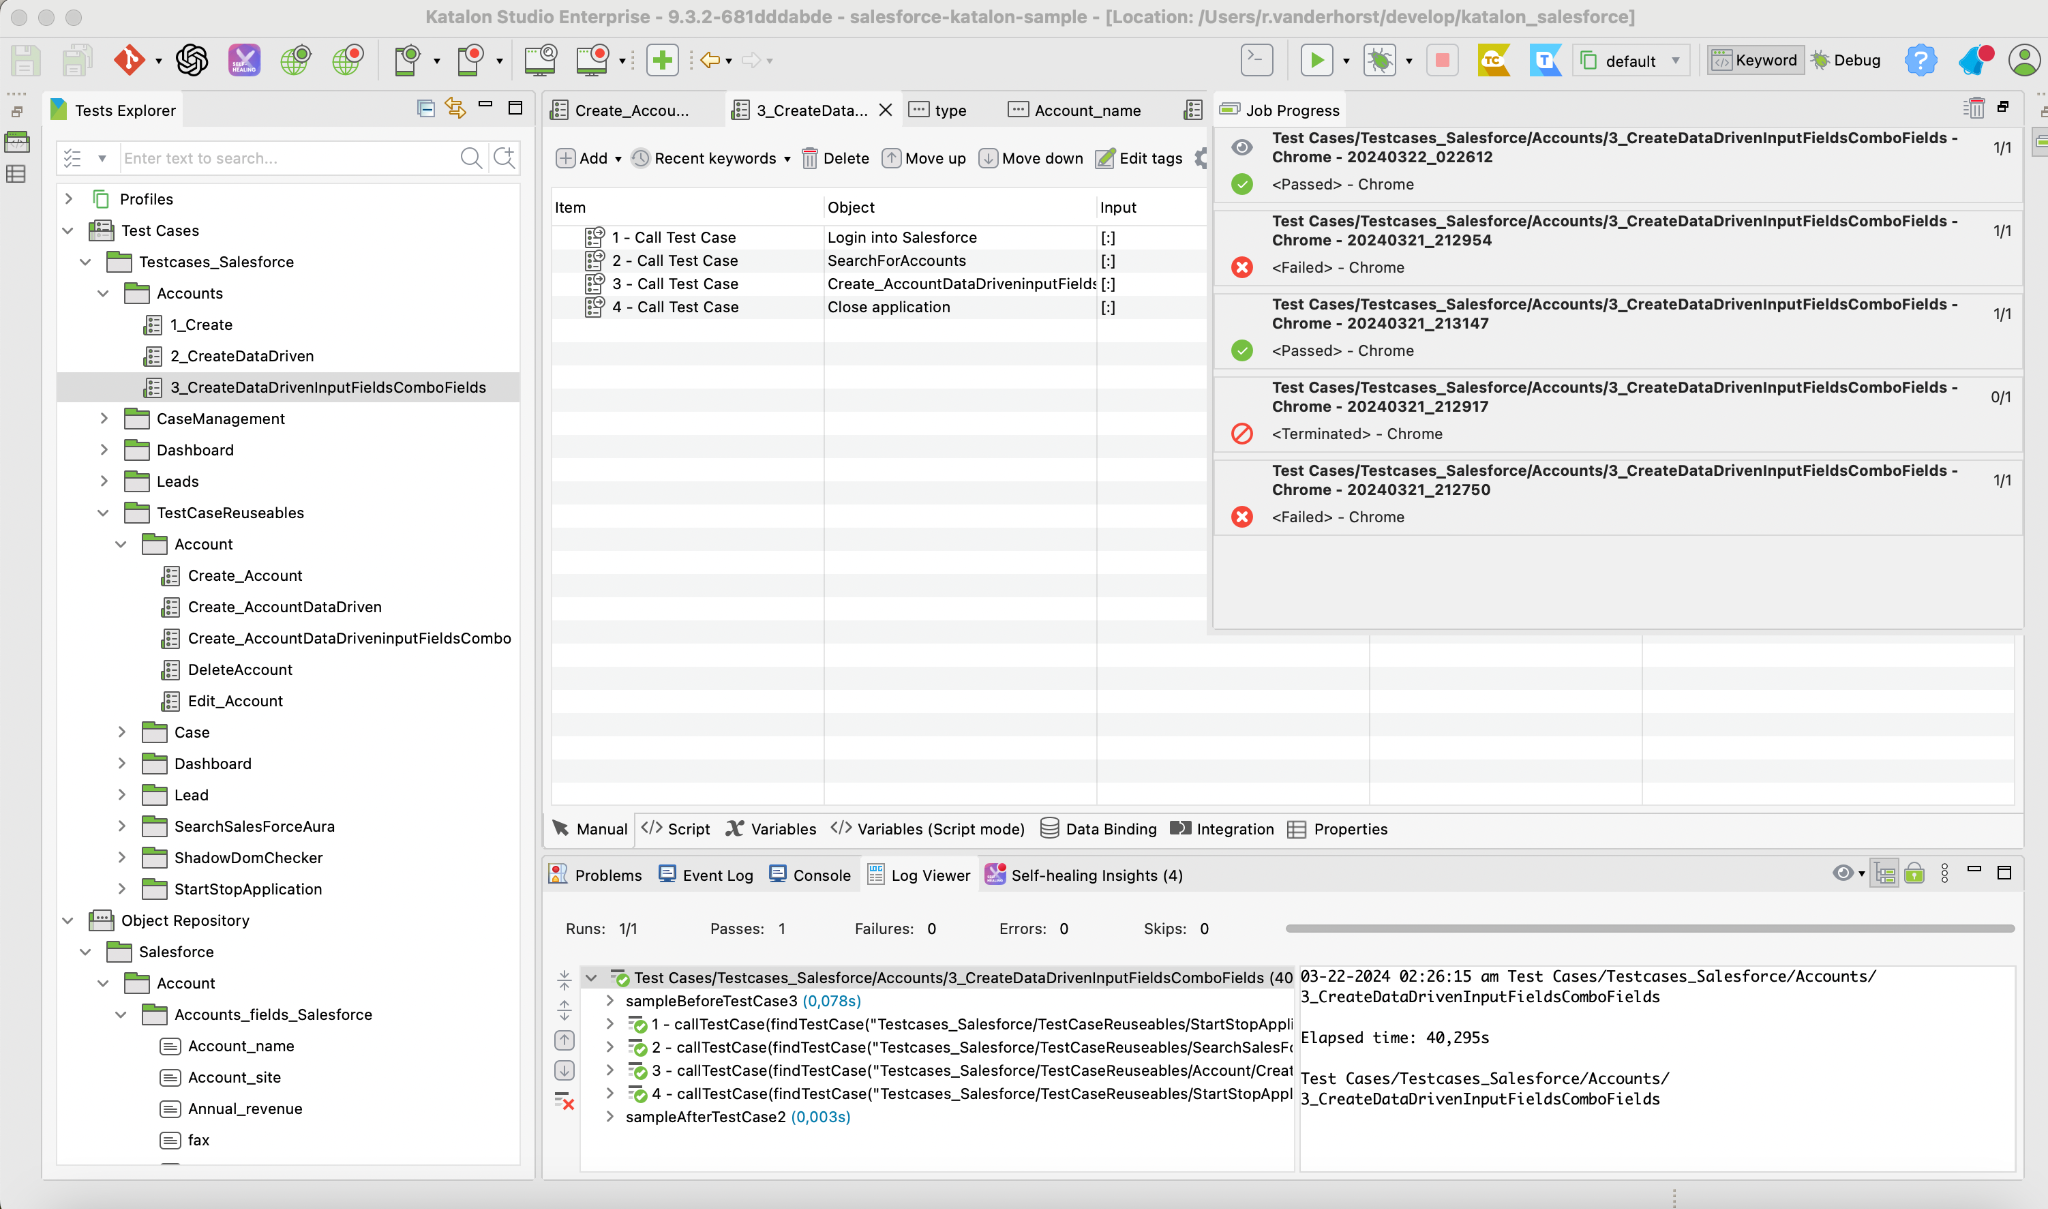2048x1209 pixels.
Task: Run the test with green play button
Action: (1317, 60)
